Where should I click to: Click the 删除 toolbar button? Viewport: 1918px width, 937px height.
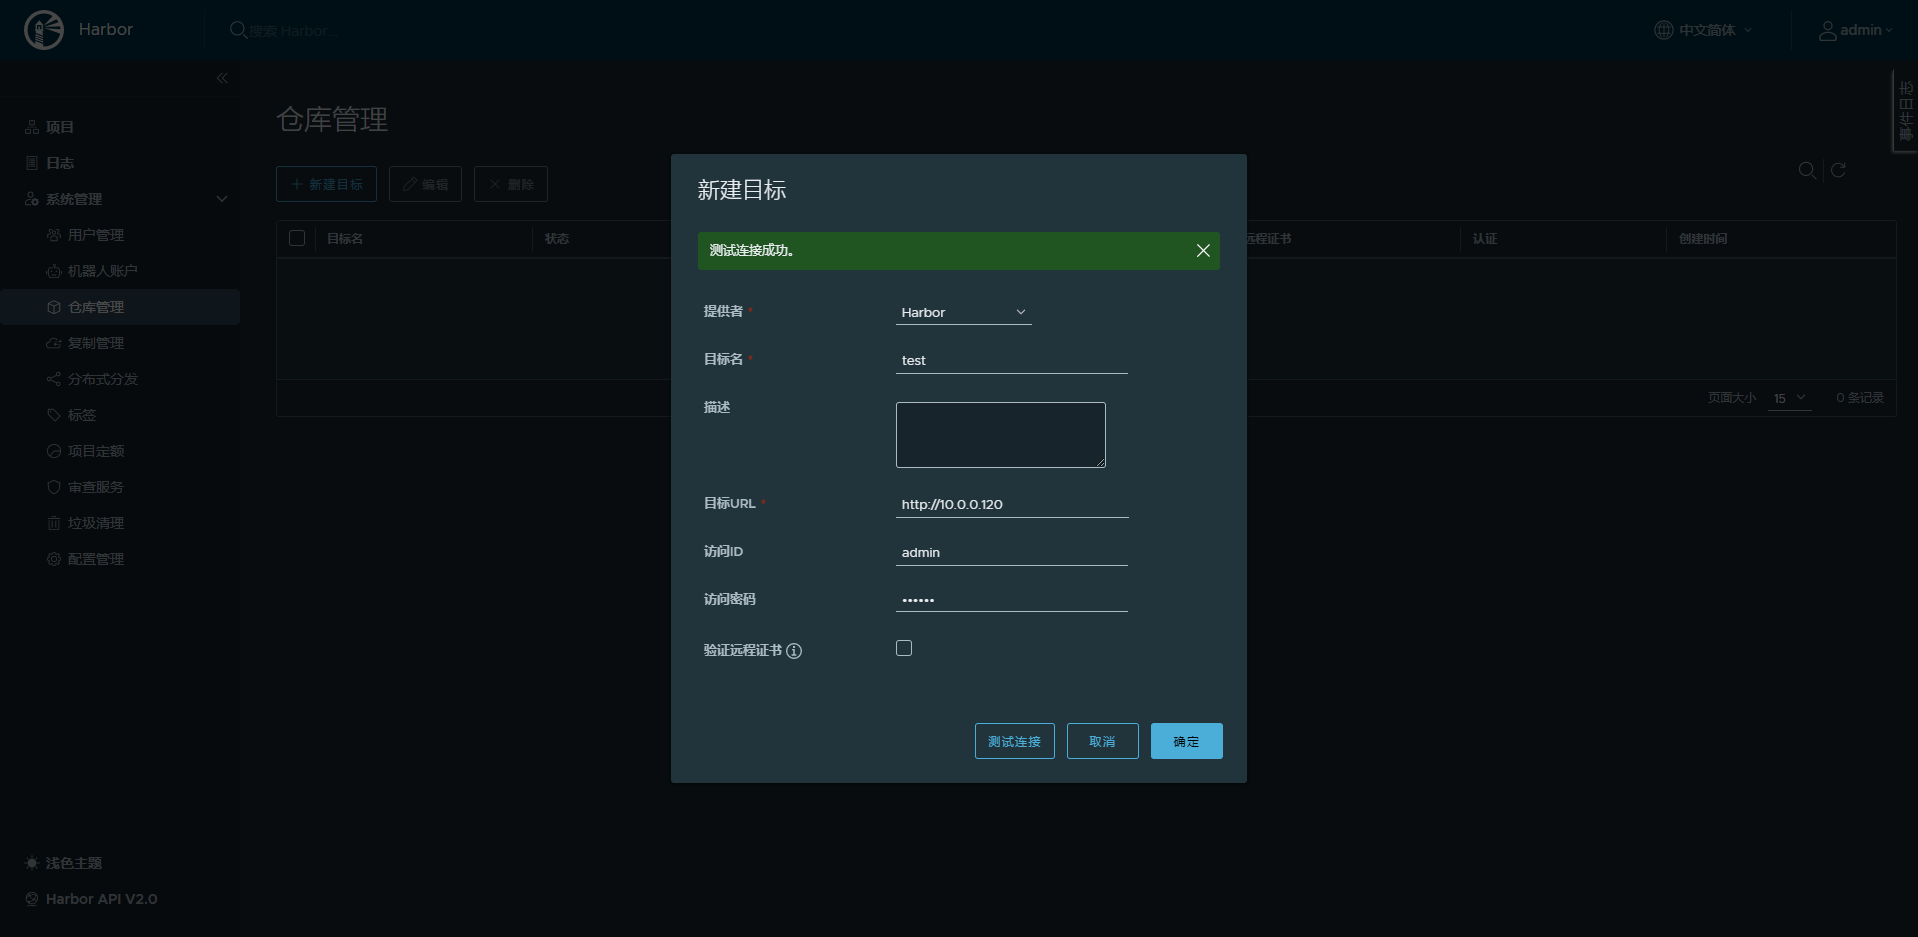(x=511, y=184)
